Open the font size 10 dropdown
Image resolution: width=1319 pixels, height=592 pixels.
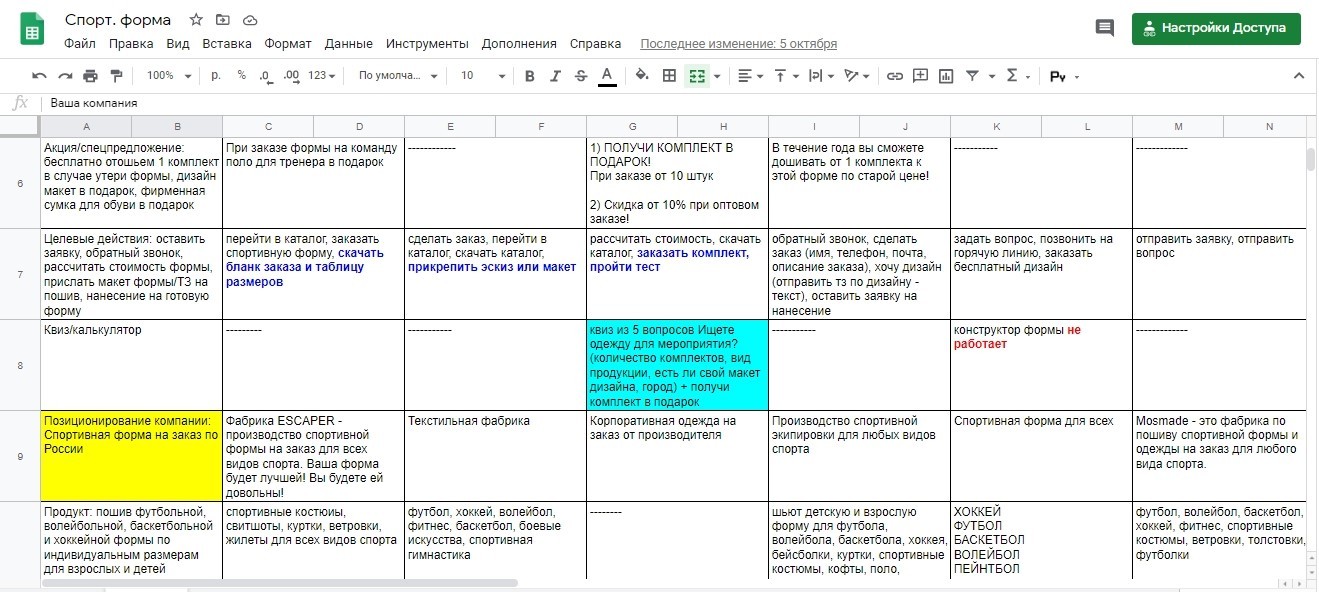(482, 76)
